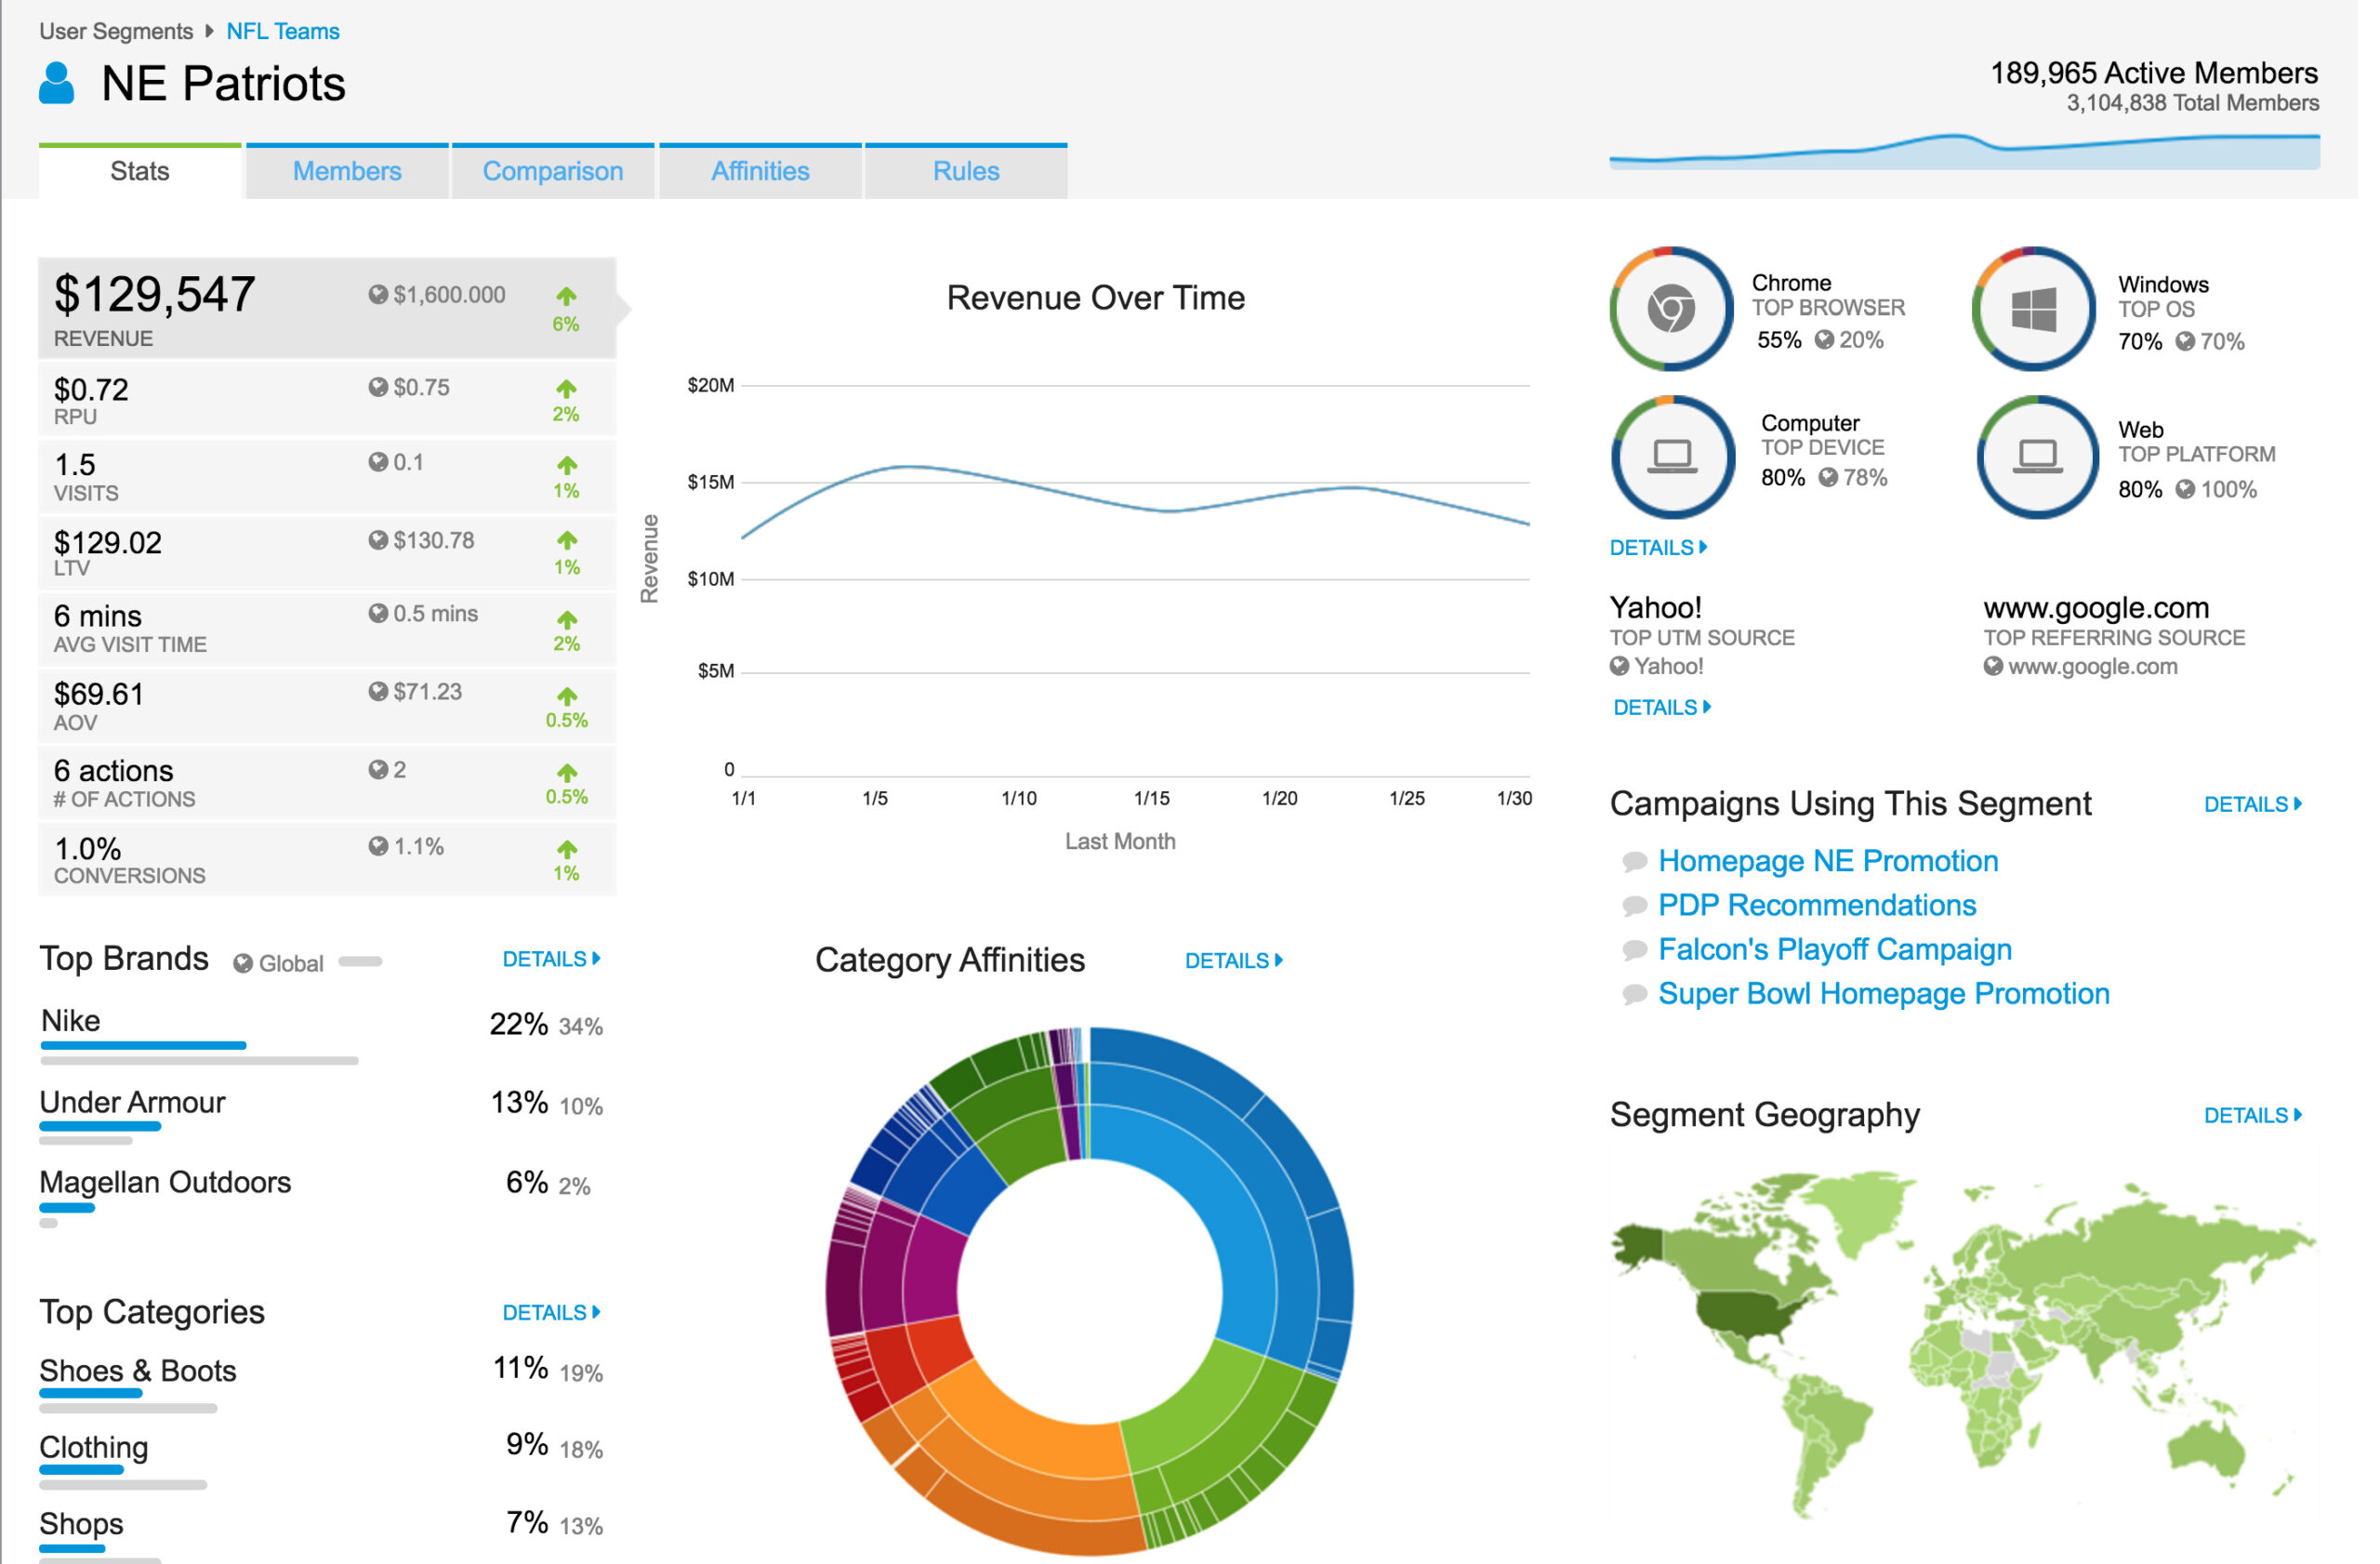The width and height of the screenshot is (2380, 1564).
Task: Click the Shoes & Boots blue percentage bar
Action: (x=91, y=1393)
